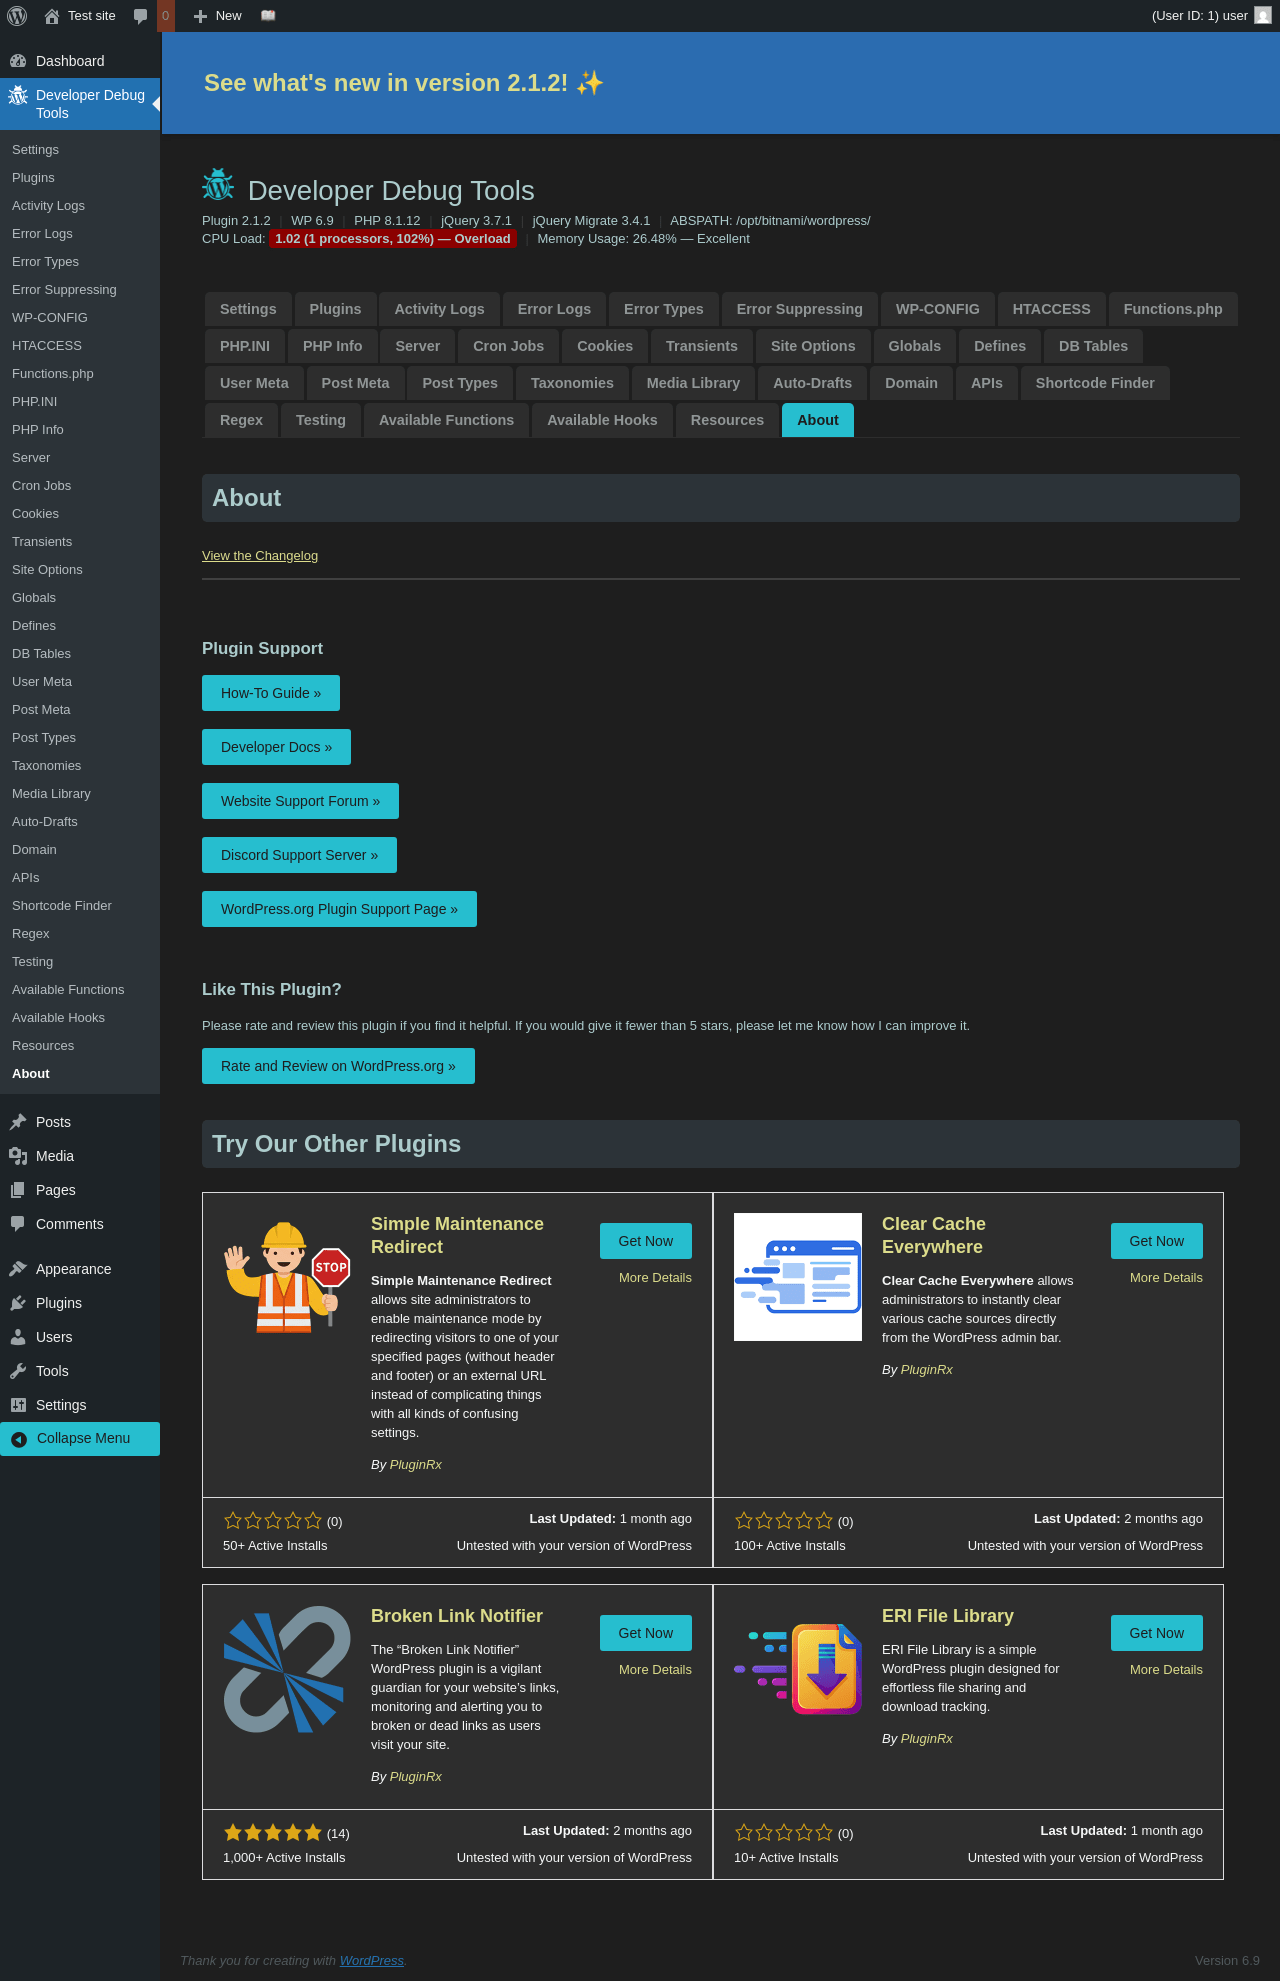1280x1981 pixels.
Task: Click the Broken Link Notifier star rating
Action: click(x=273, y=1833)
